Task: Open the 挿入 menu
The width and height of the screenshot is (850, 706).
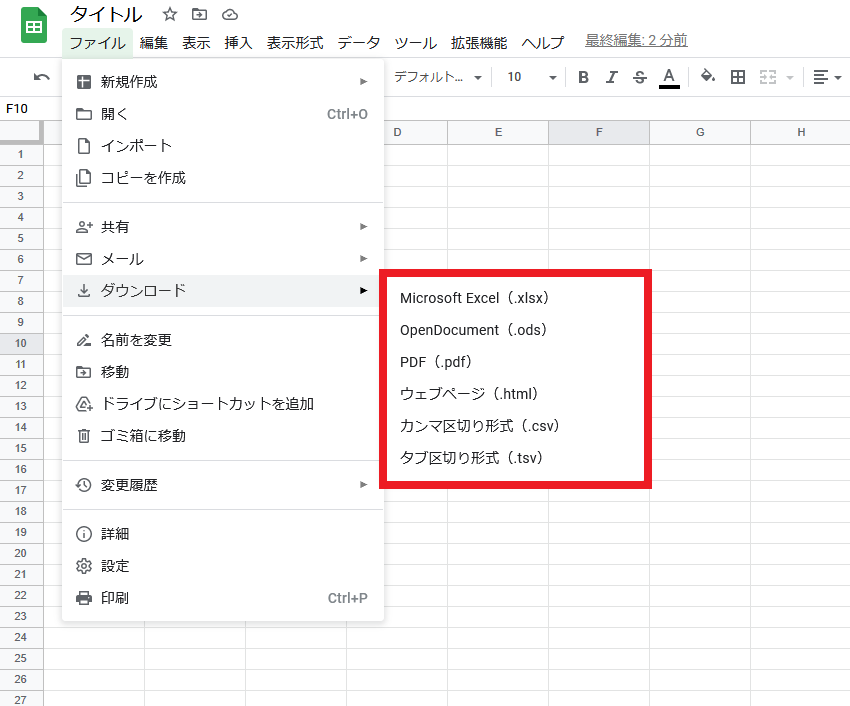Action: pos(239,43)
